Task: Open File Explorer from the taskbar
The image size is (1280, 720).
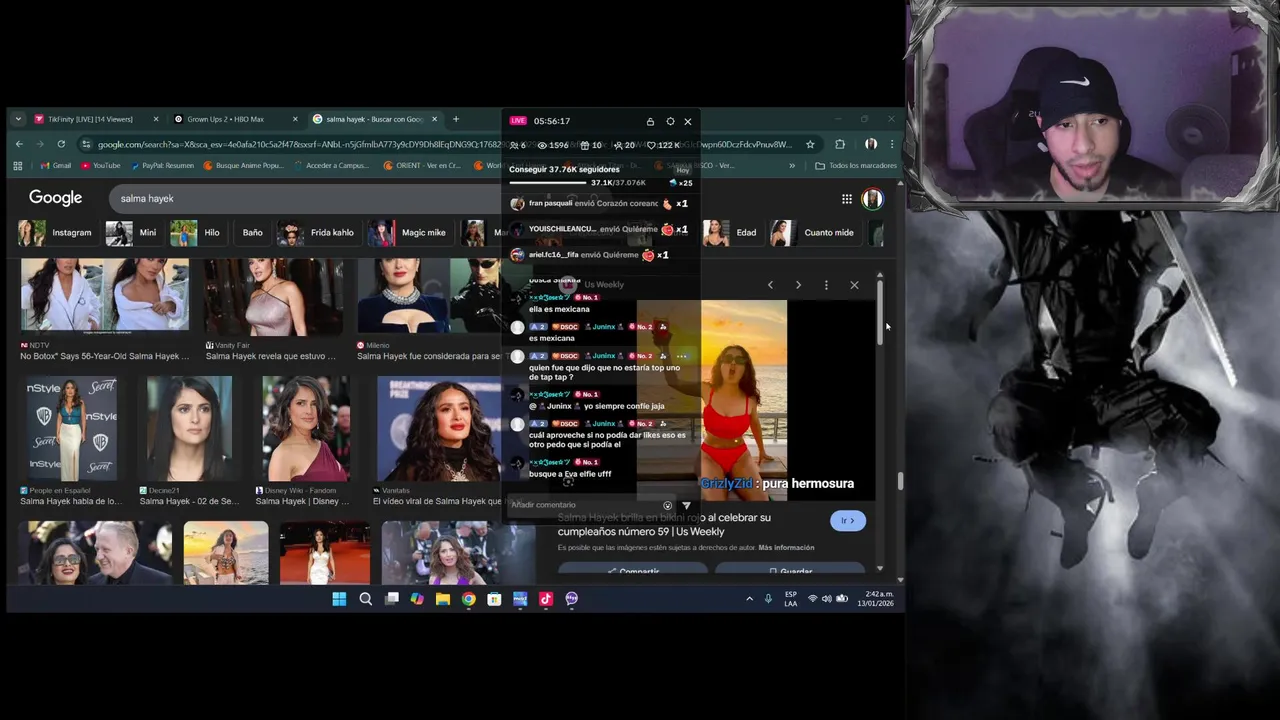Action: [x=443, y=599]
